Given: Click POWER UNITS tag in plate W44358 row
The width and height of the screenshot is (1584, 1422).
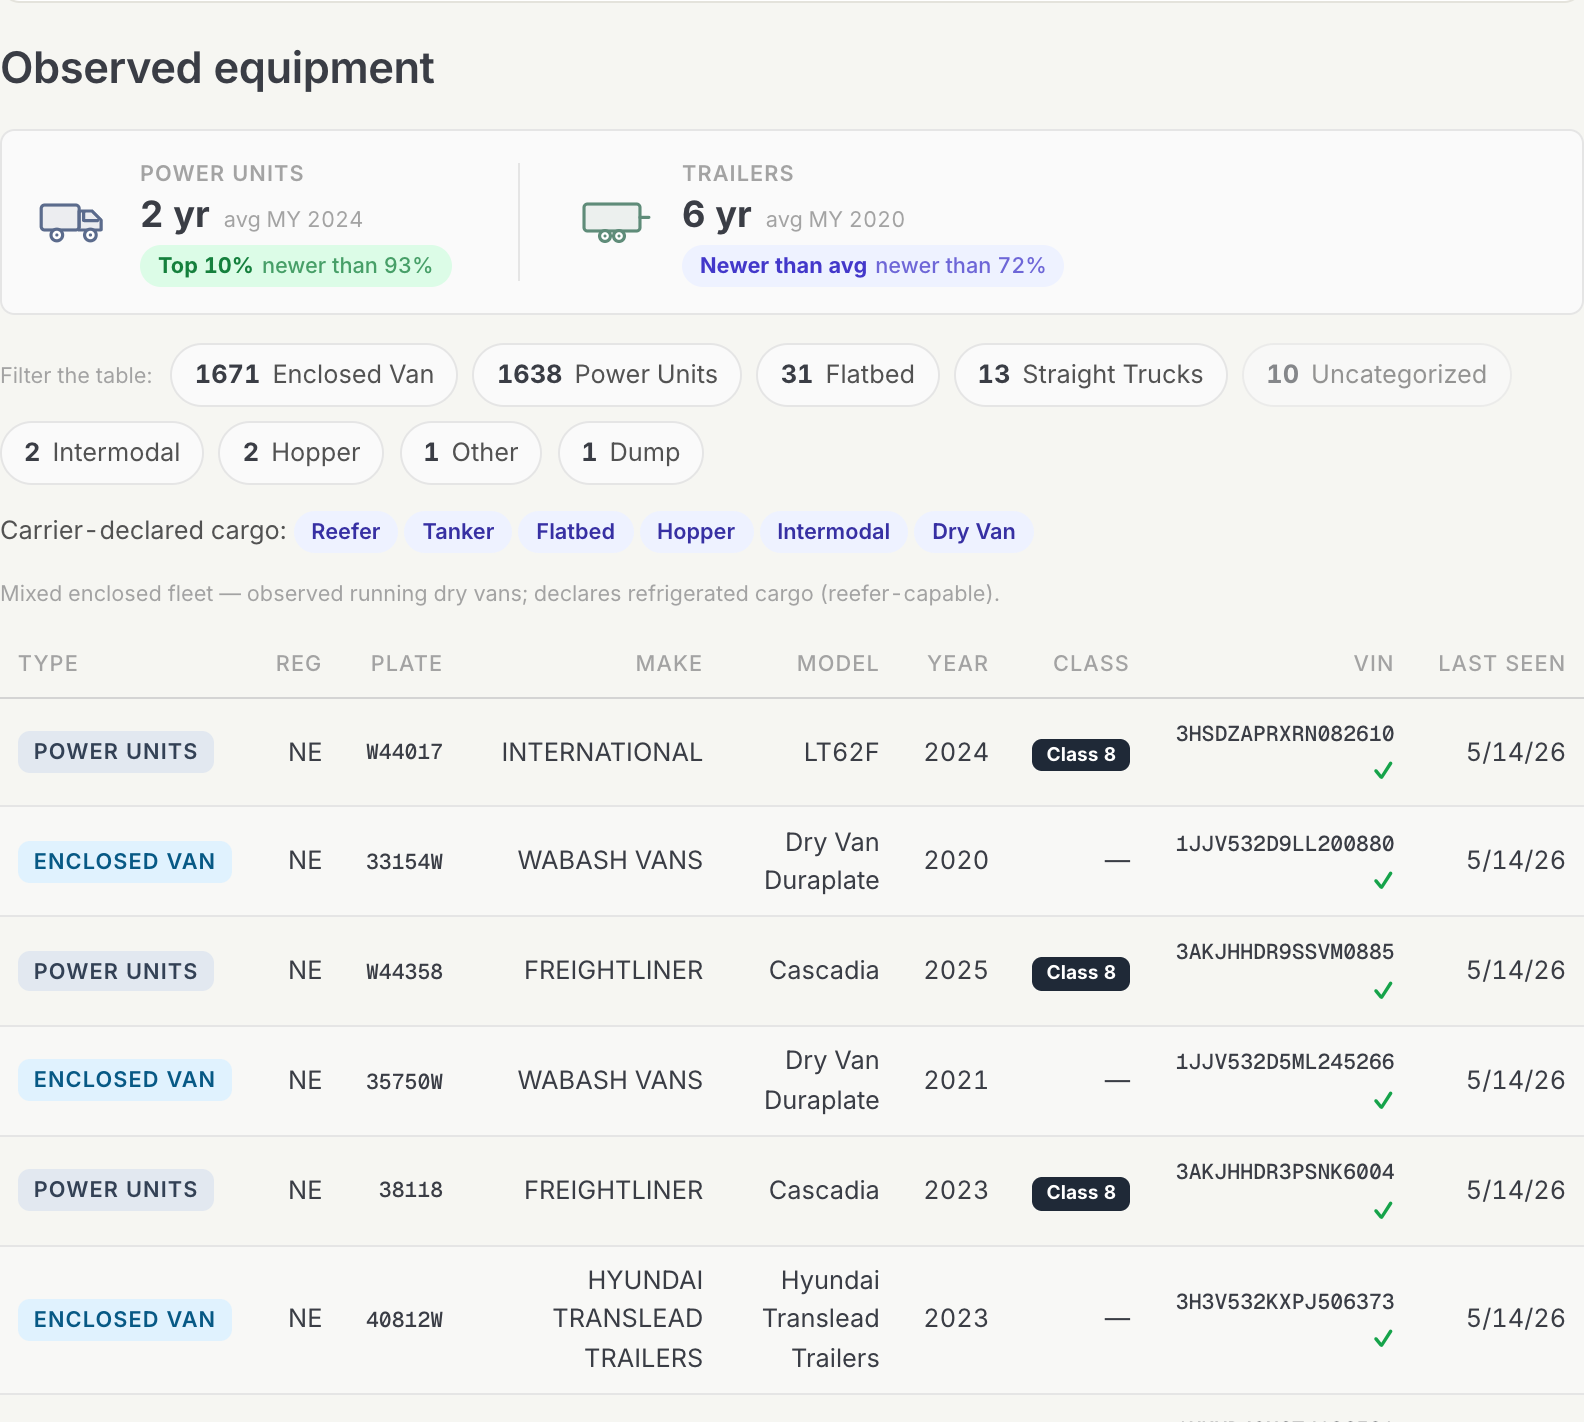Looking at the screenshot, I should point(116,972).
